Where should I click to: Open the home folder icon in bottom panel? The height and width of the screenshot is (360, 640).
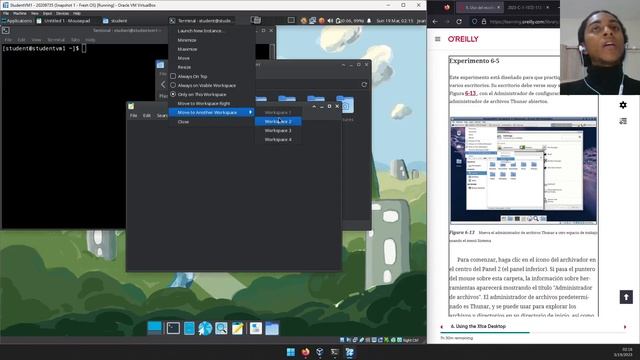(272, 328)
